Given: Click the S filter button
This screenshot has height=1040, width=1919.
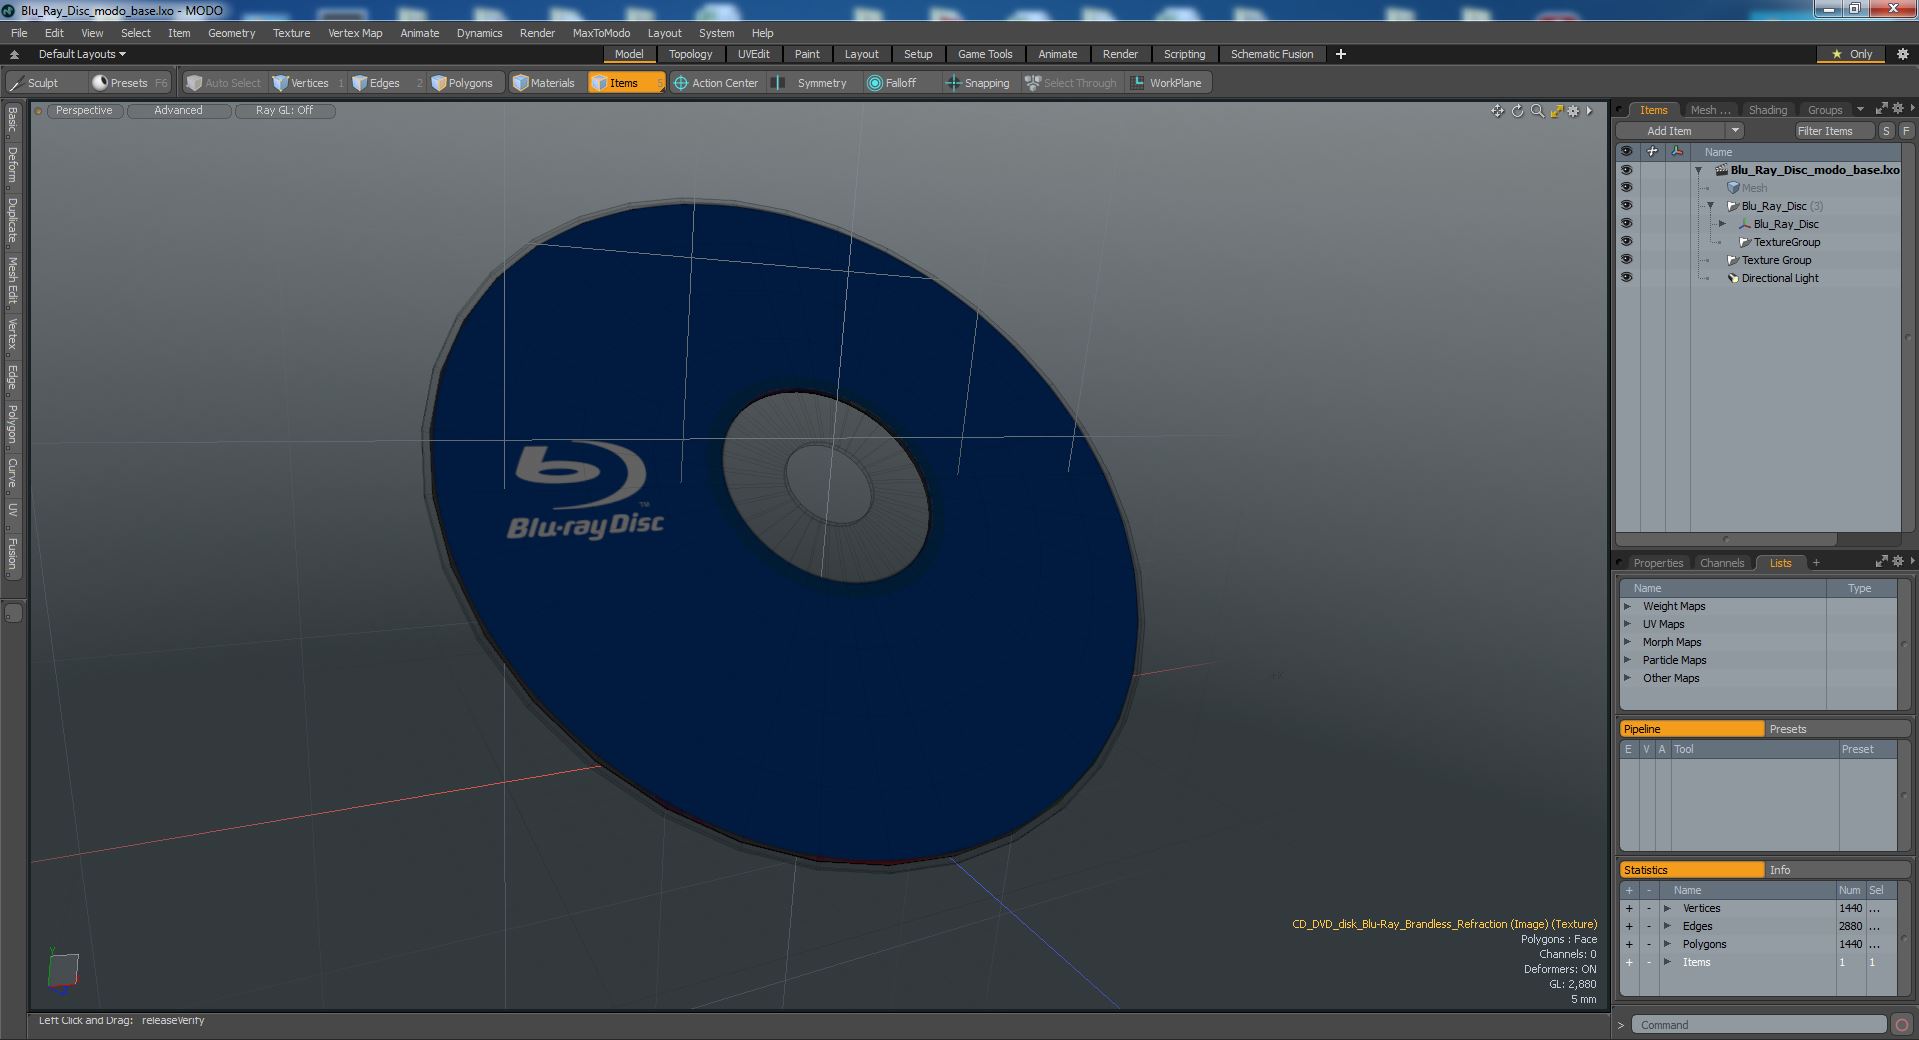Looking at the screenshot, I should (x=1886, y=131).
